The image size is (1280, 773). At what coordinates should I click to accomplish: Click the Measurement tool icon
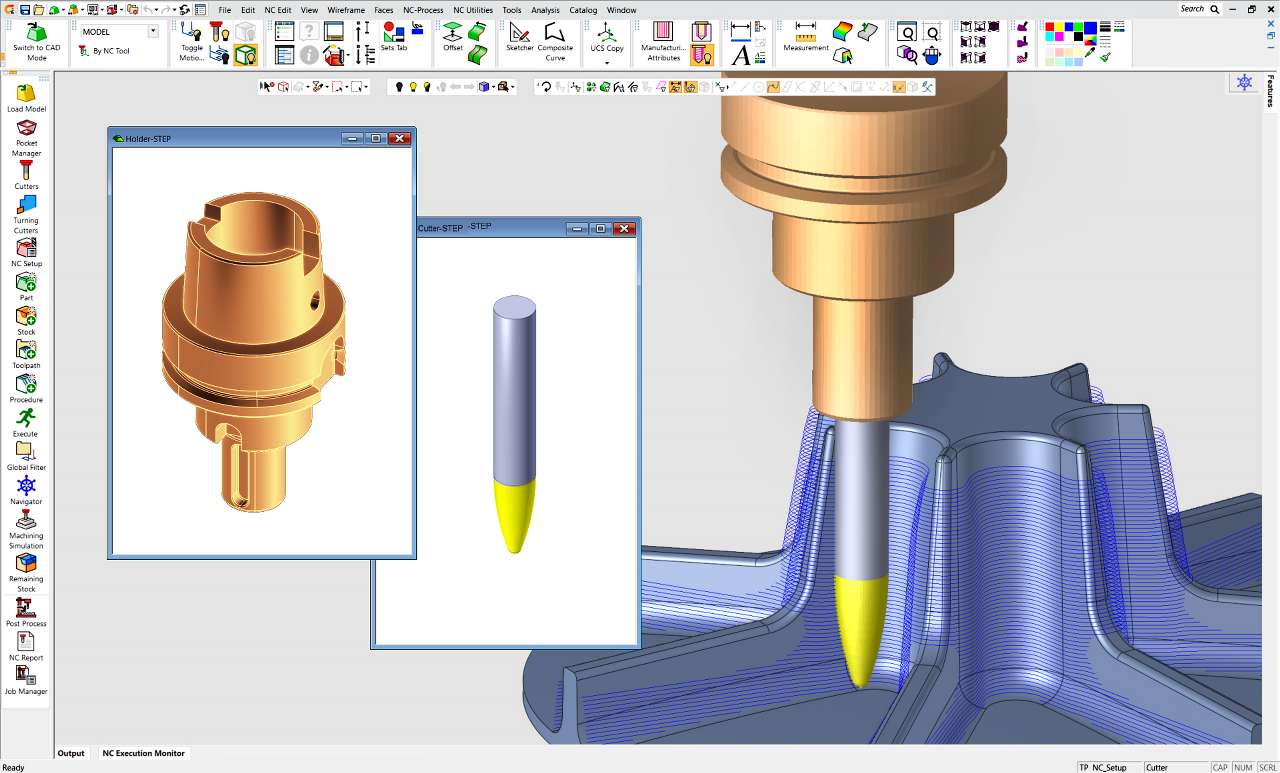tap(805, 37)
